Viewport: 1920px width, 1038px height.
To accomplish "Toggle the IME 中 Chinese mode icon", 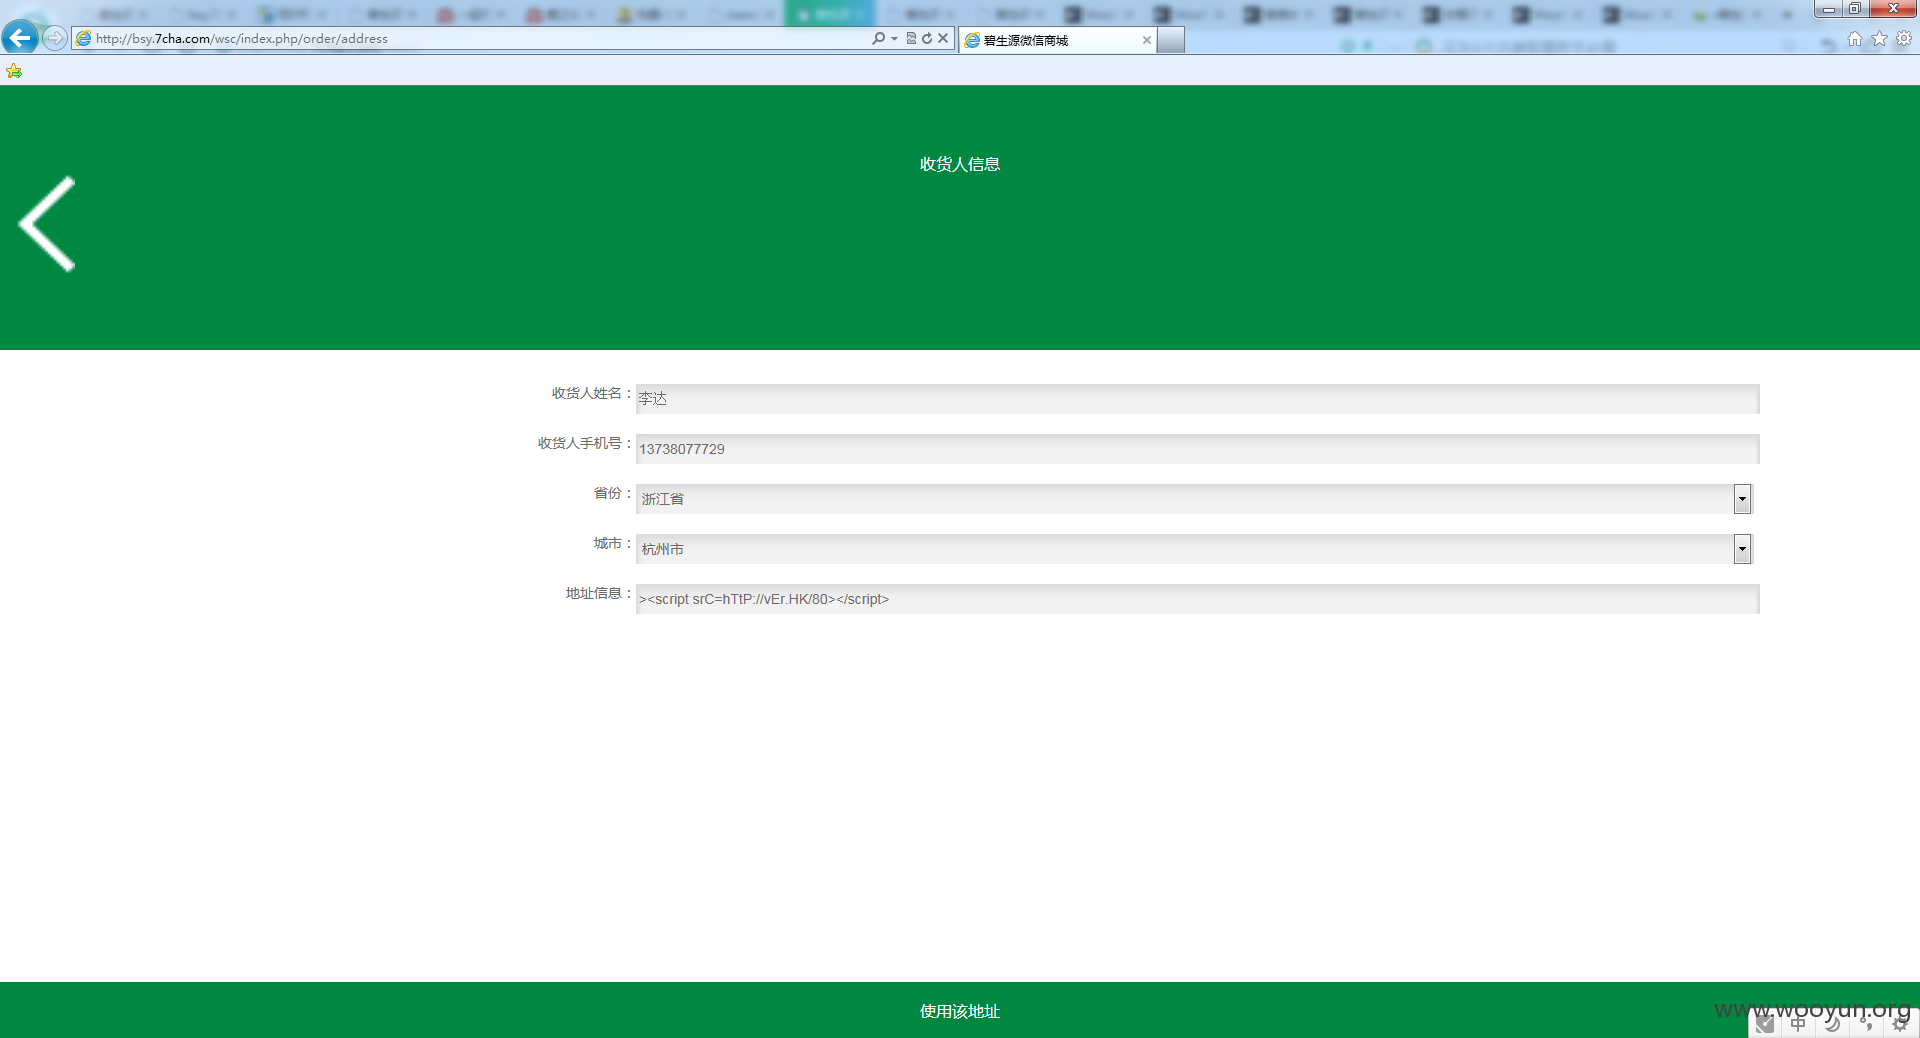I will click(x=1799, y=1023).
